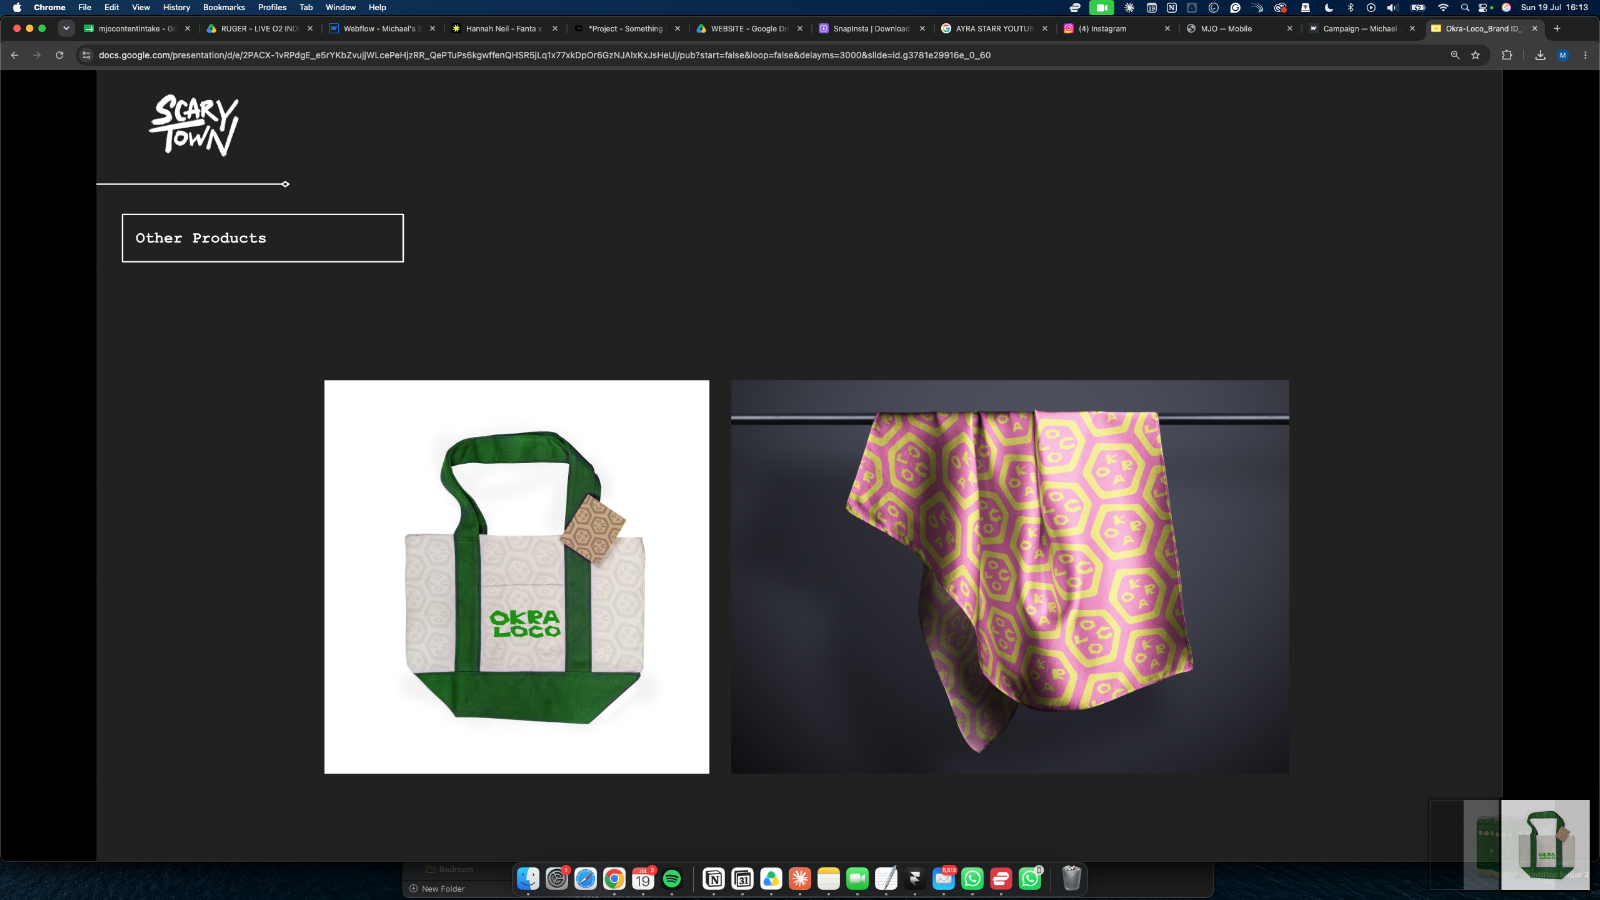Switch to WEBSITE - Google Drive tab
The image size is (1600, 900).
749,29
